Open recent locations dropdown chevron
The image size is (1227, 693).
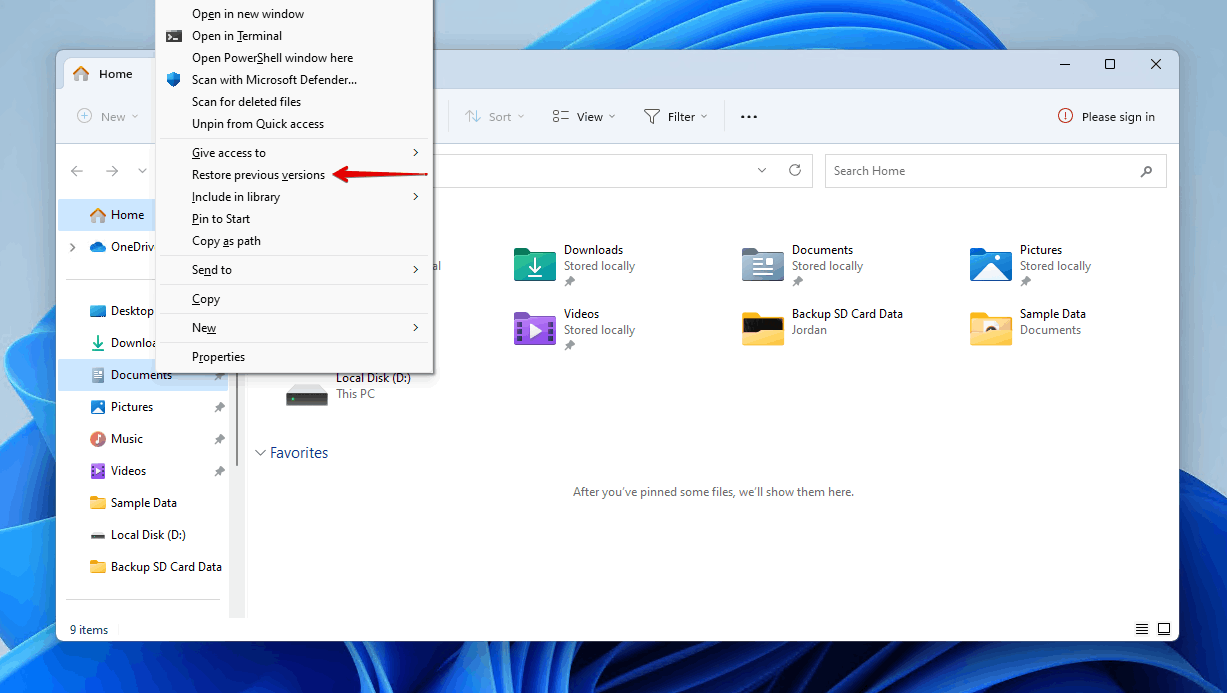(x=143, y=171)
